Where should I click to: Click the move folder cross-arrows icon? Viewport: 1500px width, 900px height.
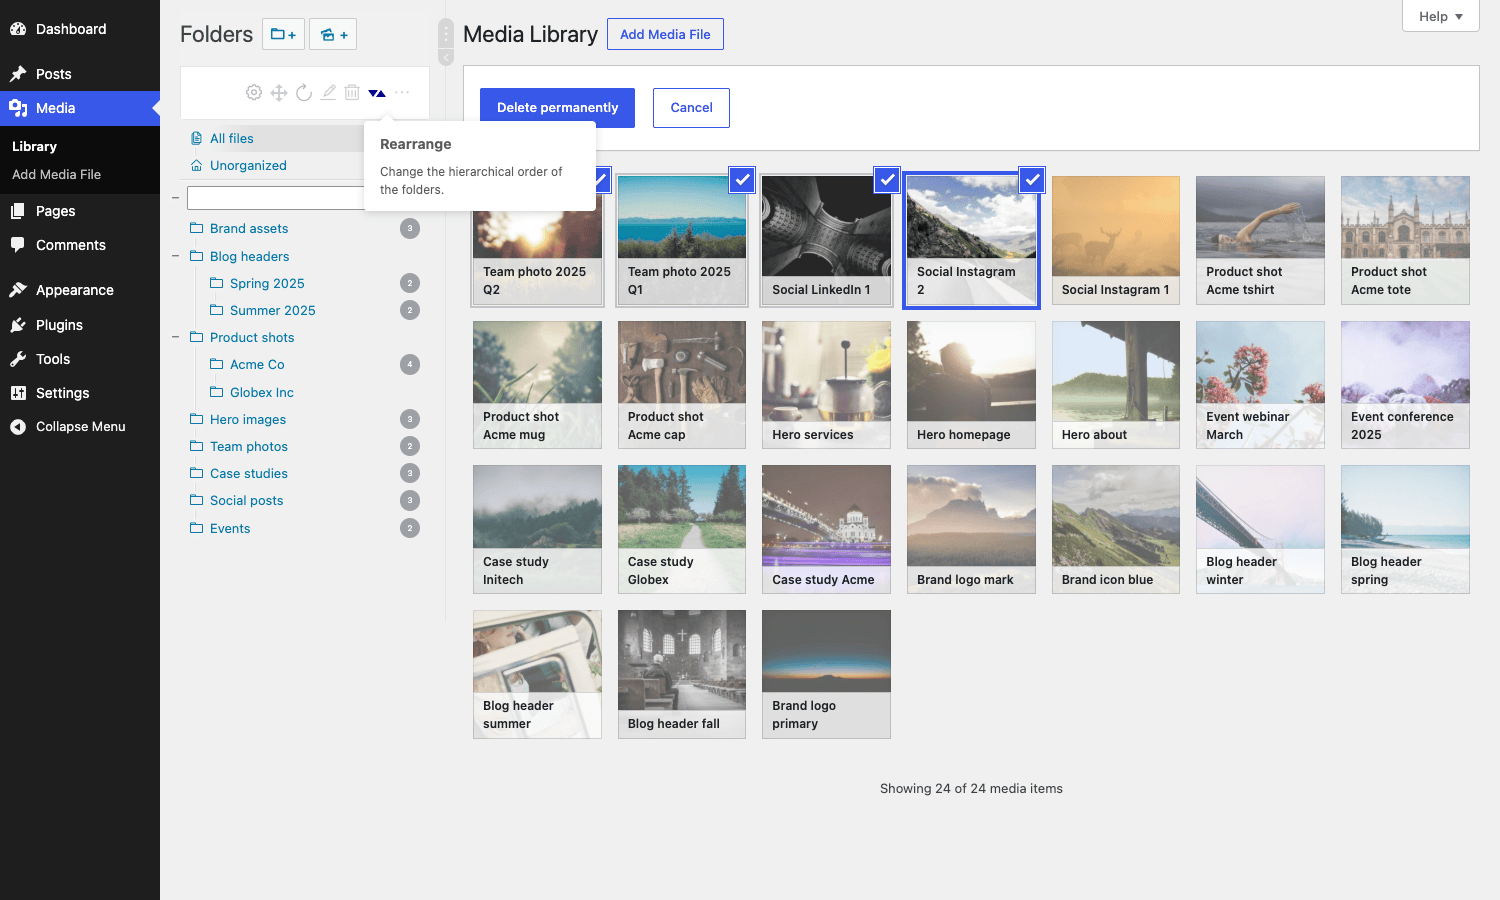[x=279, y=93]
